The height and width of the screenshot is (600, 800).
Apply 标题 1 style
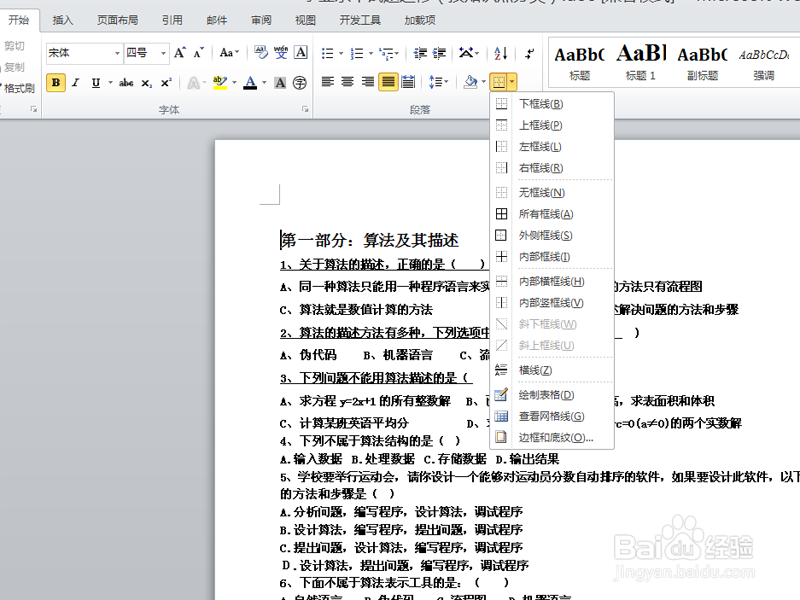641,62
